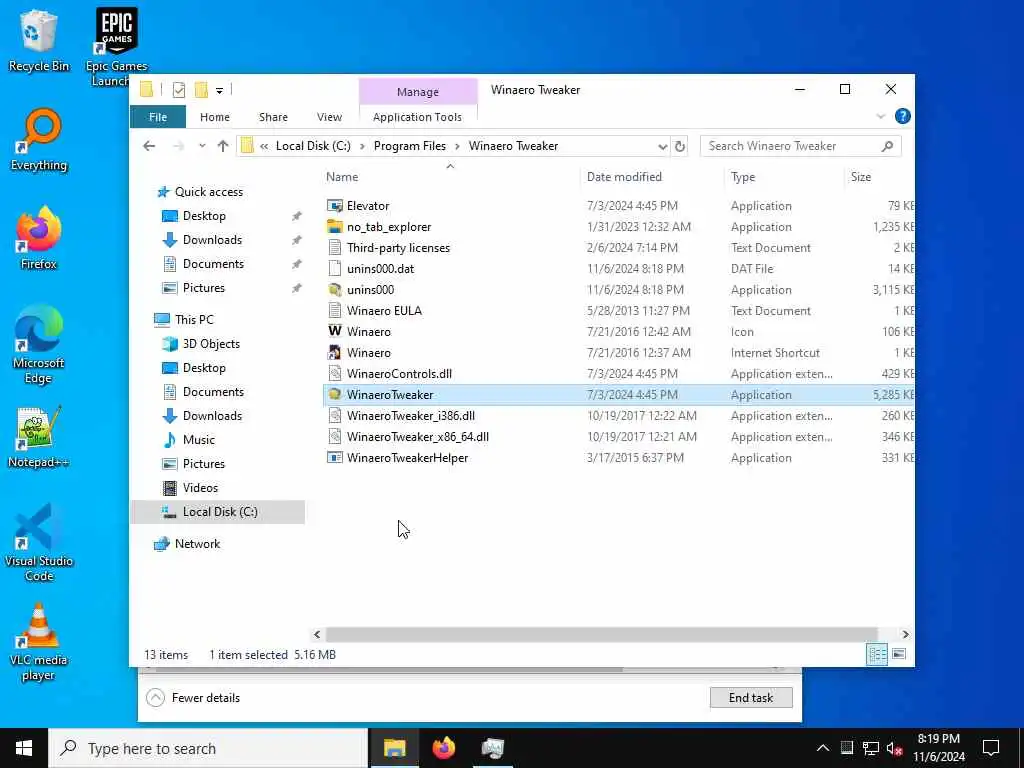Open Visual Studio Code desktop shortcut
Image resolution: width=1024 pixels, height=768 pixels.
[38, 542]
